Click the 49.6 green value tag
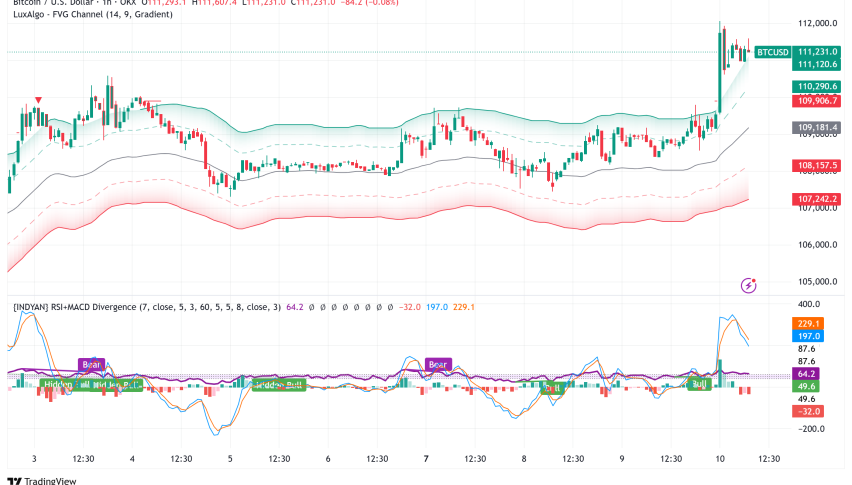This screenshot has height=485, width=852. 806,386
